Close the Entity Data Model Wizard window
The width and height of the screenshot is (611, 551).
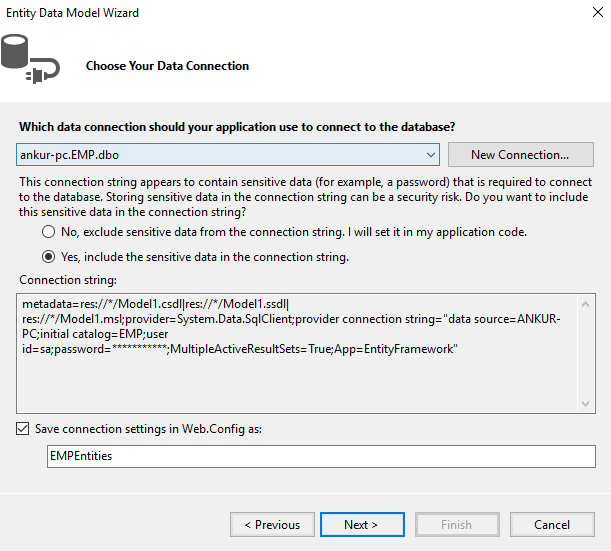586,14
